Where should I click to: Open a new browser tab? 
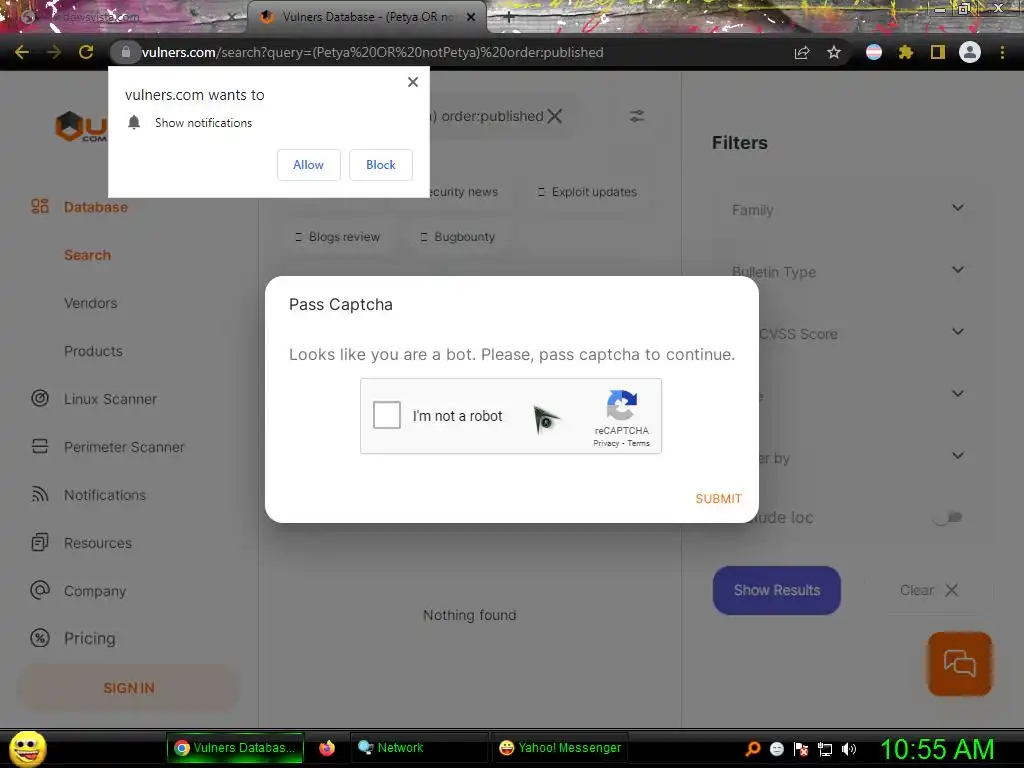(509, 17)
